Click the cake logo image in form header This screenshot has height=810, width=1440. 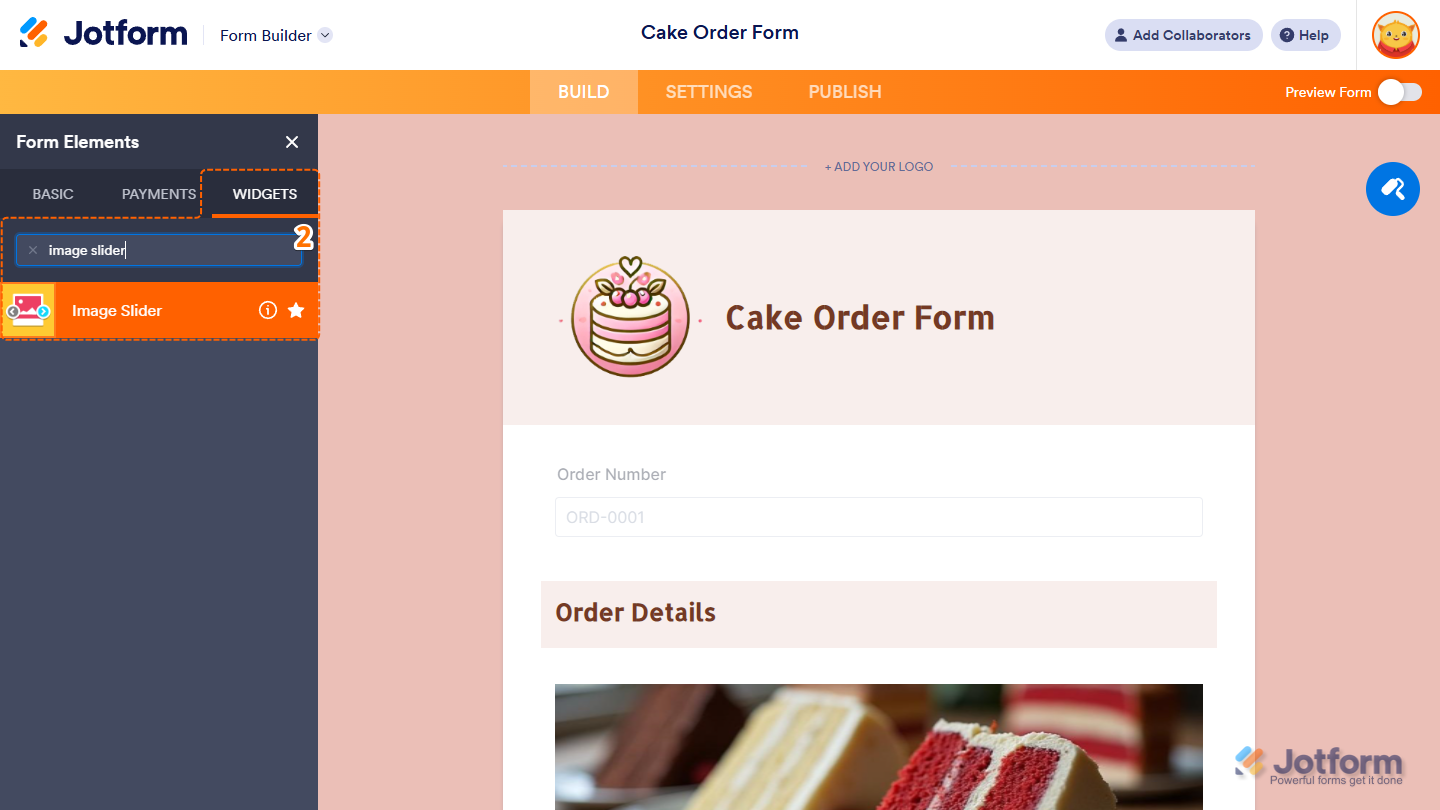pos(630,317)
